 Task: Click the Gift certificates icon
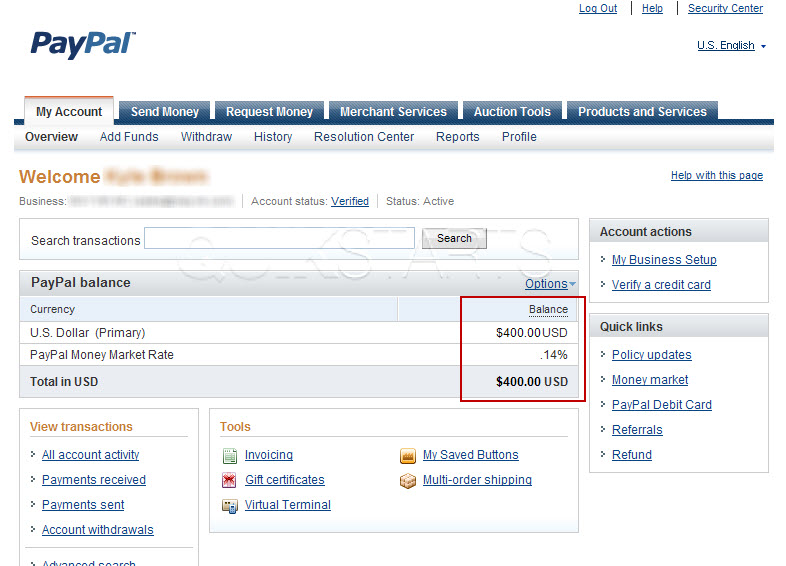pos(229,480)
